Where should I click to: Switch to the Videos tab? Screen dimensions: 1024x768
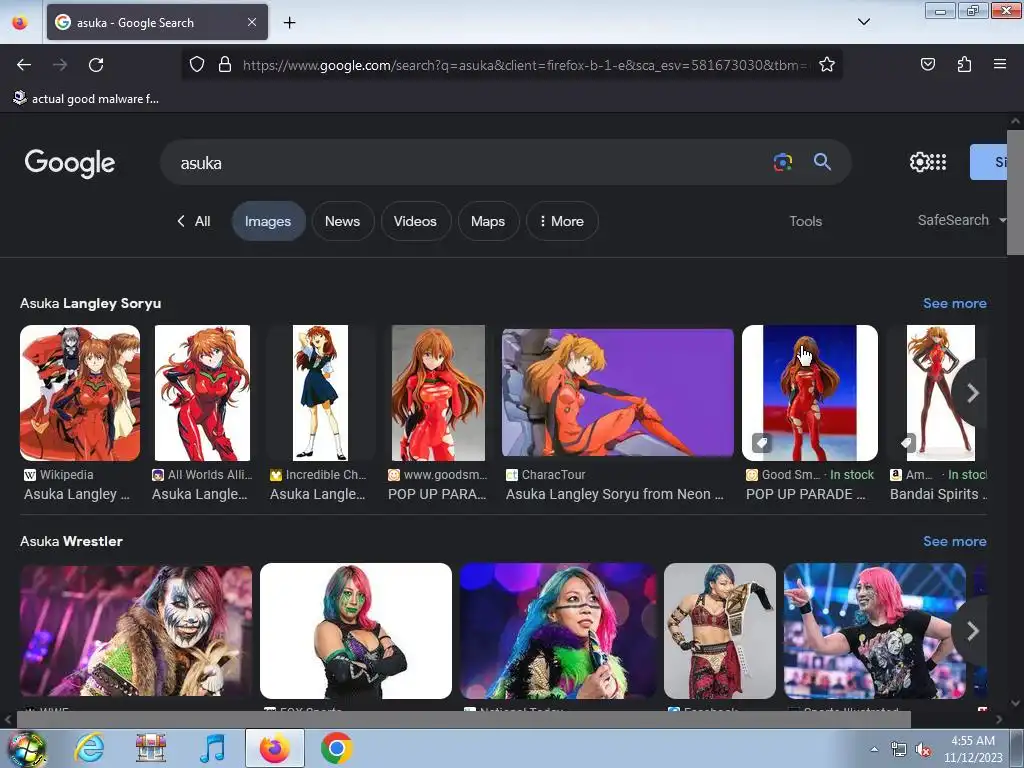pyautogui.click(x=415, y=221)
